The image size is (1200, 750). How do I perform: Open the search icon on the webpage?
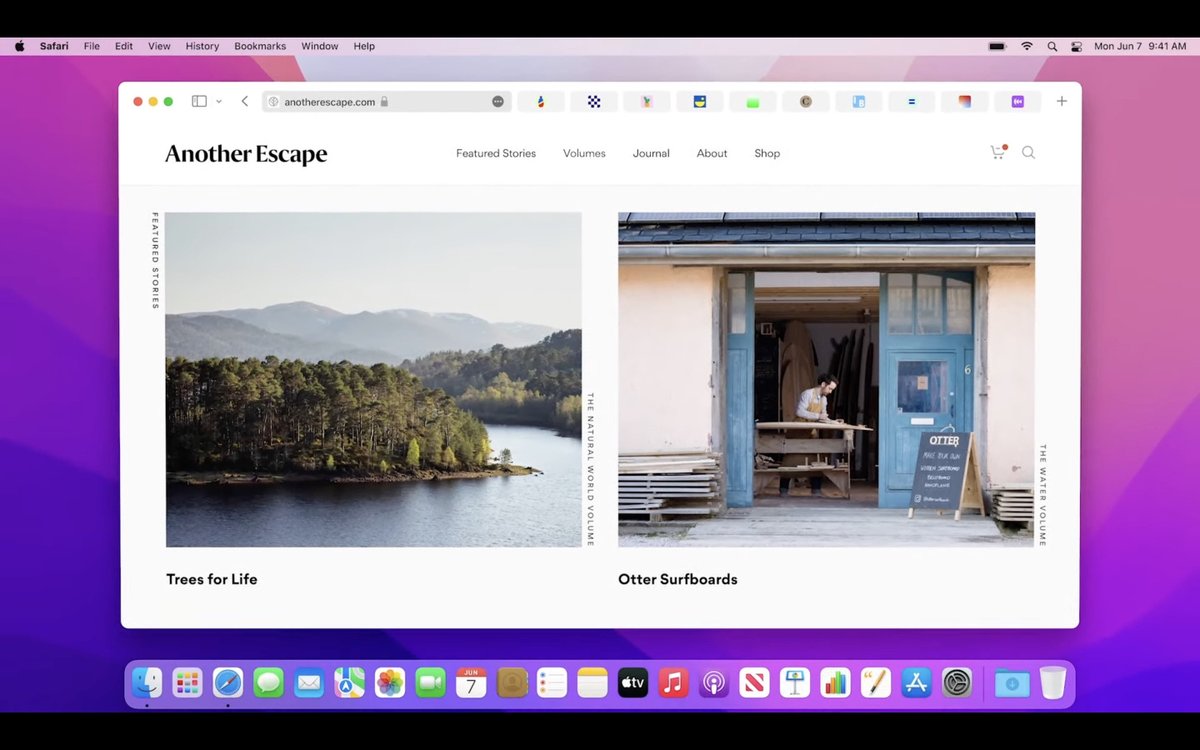tap(1029, 152)
